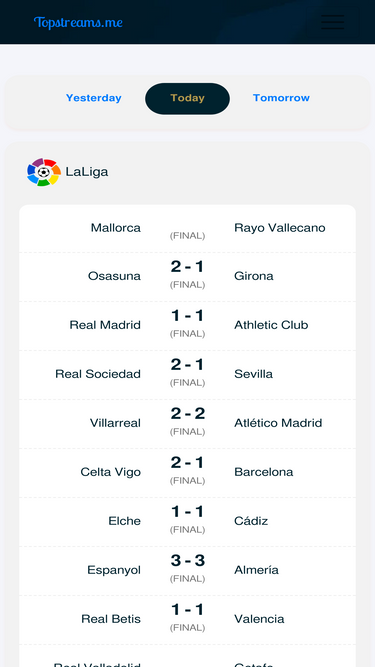Viewport: 375px width, 667px height.
Task: Click the Valencia team name
Action: (x=259, y=619)
